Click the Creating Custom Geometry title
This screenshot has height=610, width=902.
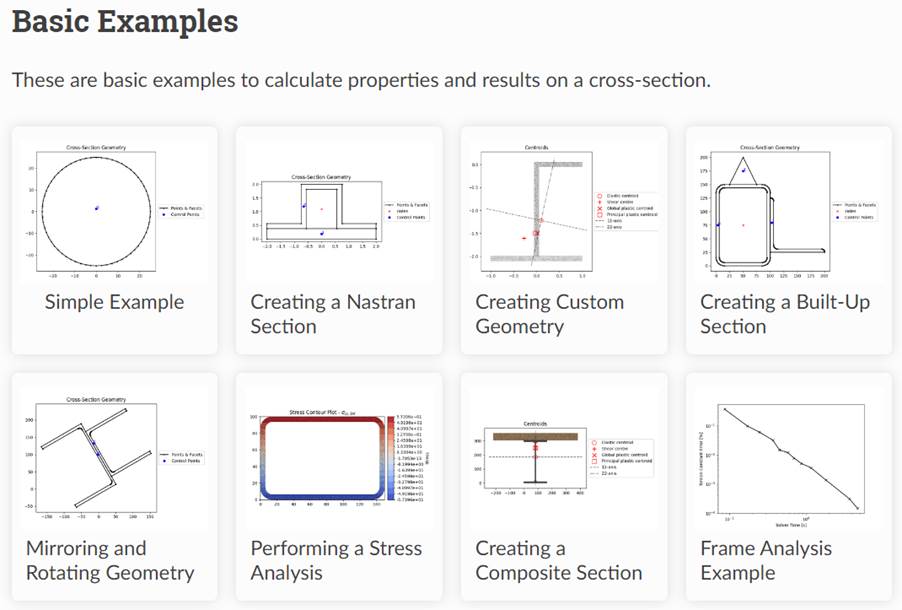point(549,314)
